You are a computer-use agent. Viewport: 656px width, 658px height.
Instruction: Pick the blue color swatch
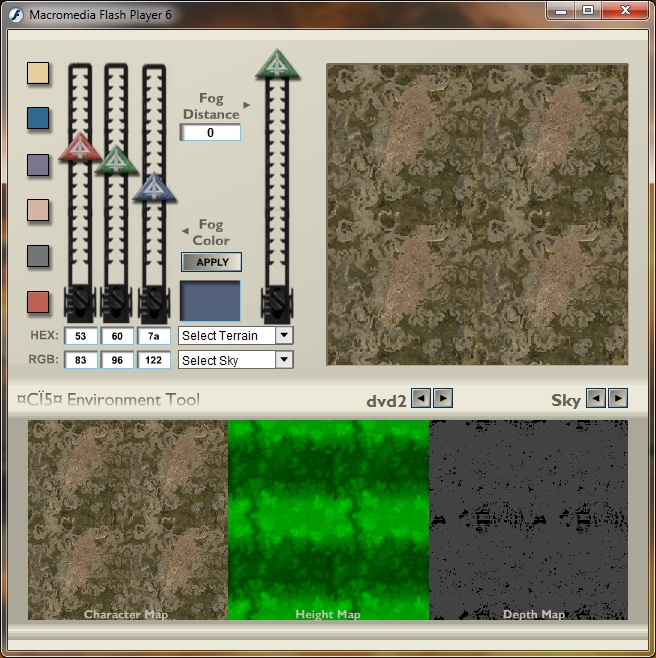point(38,118)
